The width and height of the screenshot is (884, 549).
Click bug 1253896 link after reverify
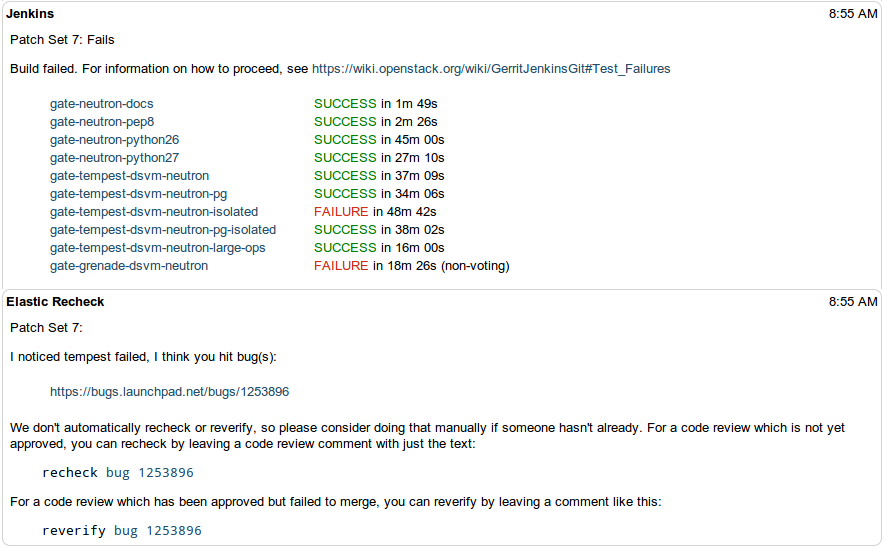(157, 531)
